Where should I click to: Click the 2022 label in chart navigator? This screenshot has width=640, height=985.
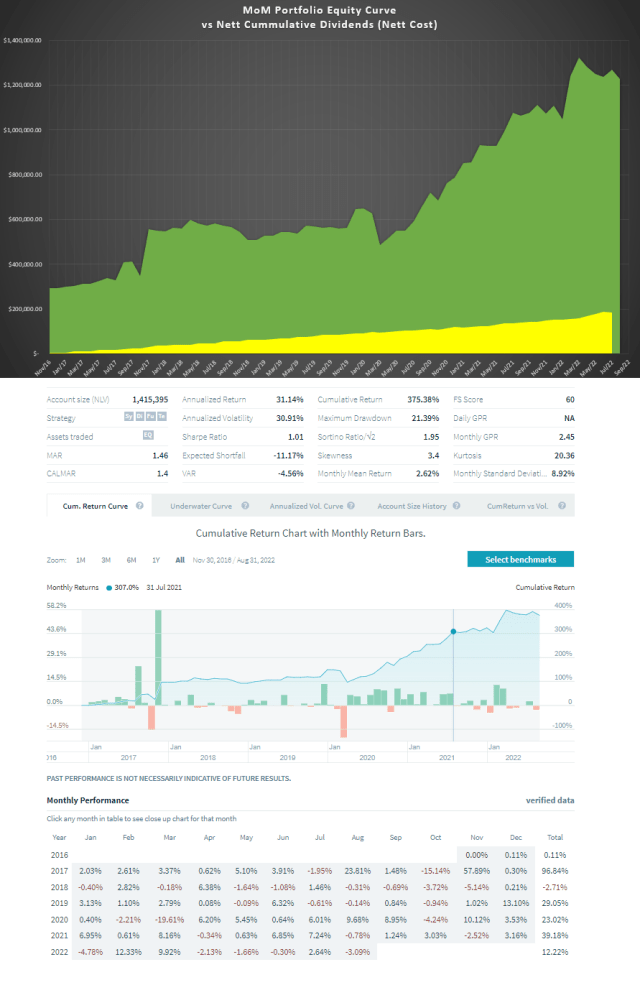513,758
